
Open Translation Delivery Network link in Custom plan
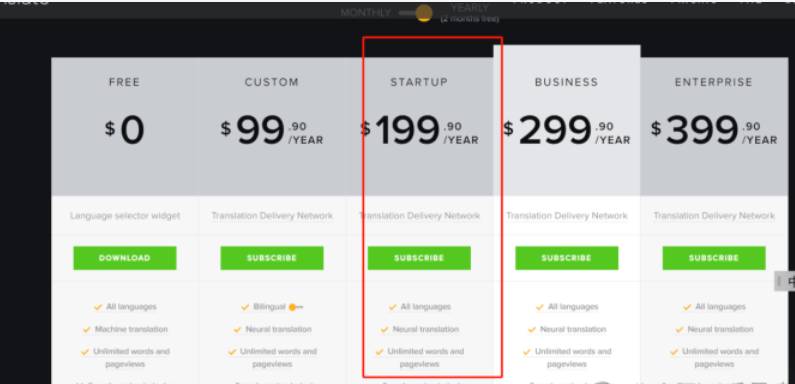[x=272, y=216]
